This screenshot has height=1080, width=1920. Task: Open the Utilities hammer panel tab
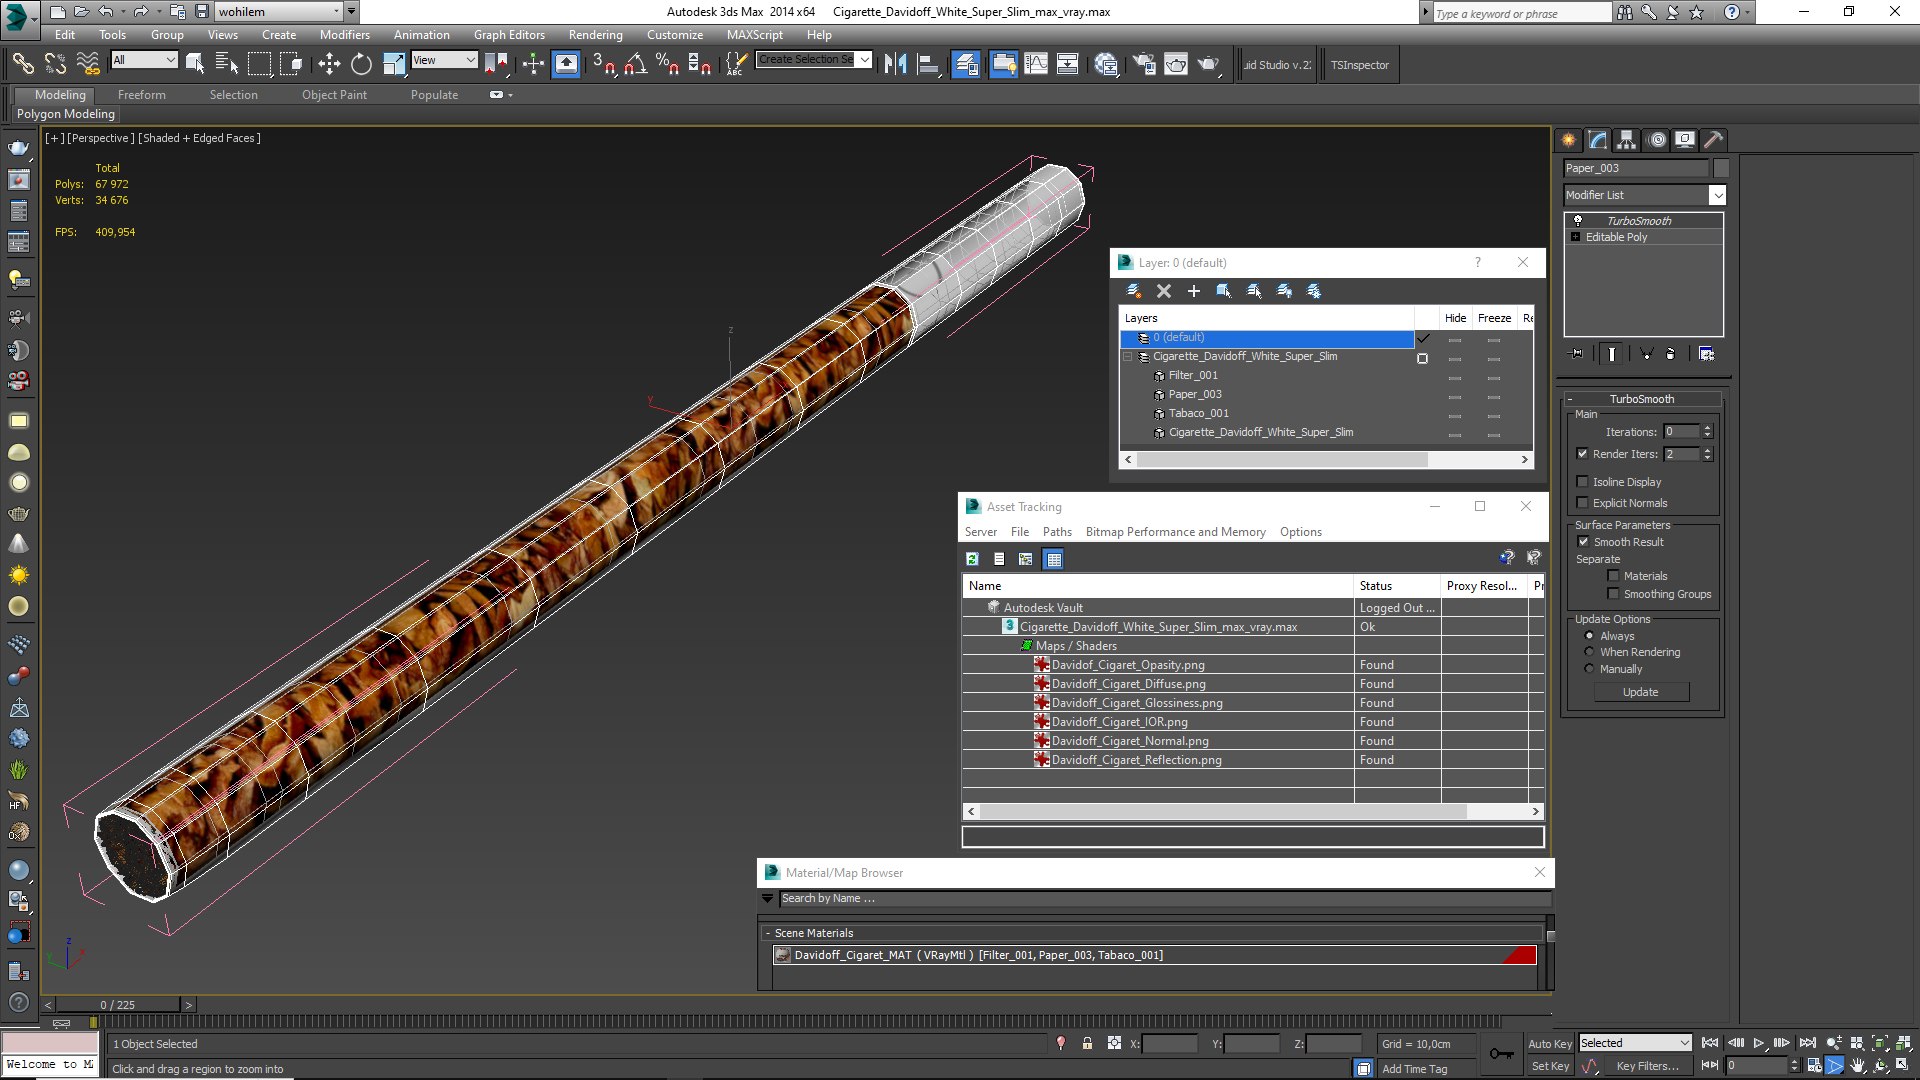click(x=1713, y=140)
